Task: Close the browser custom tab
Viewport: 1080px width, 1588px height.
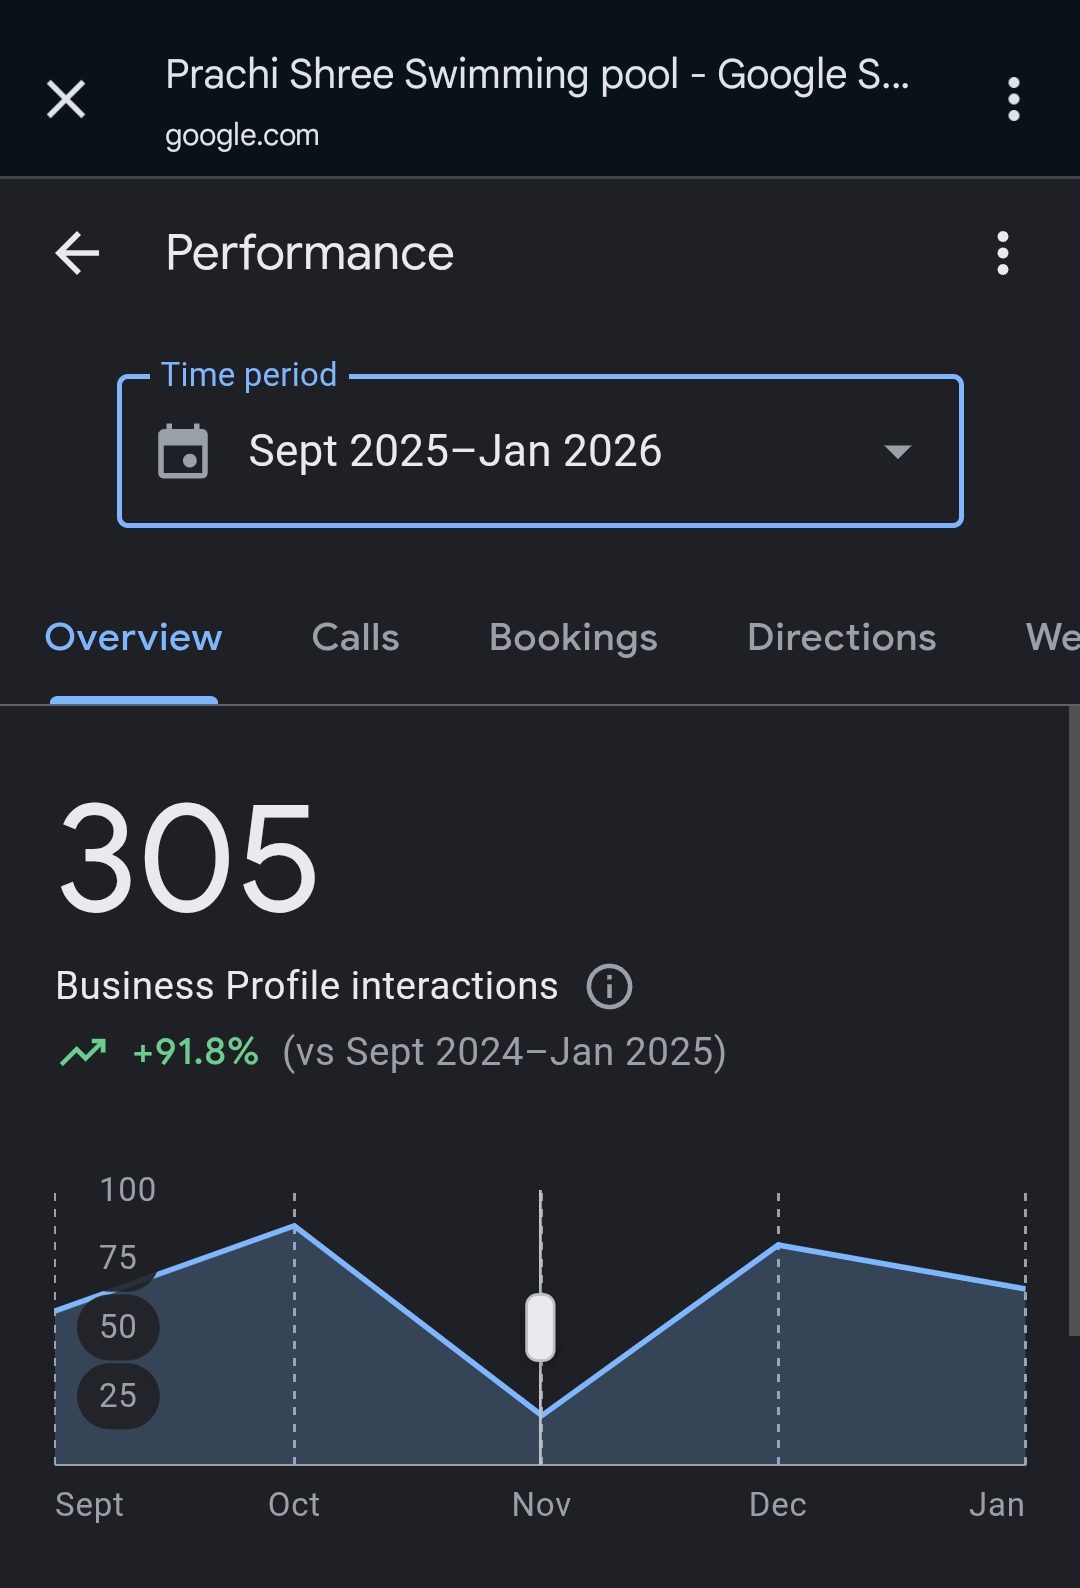Action: click(66, 99)
